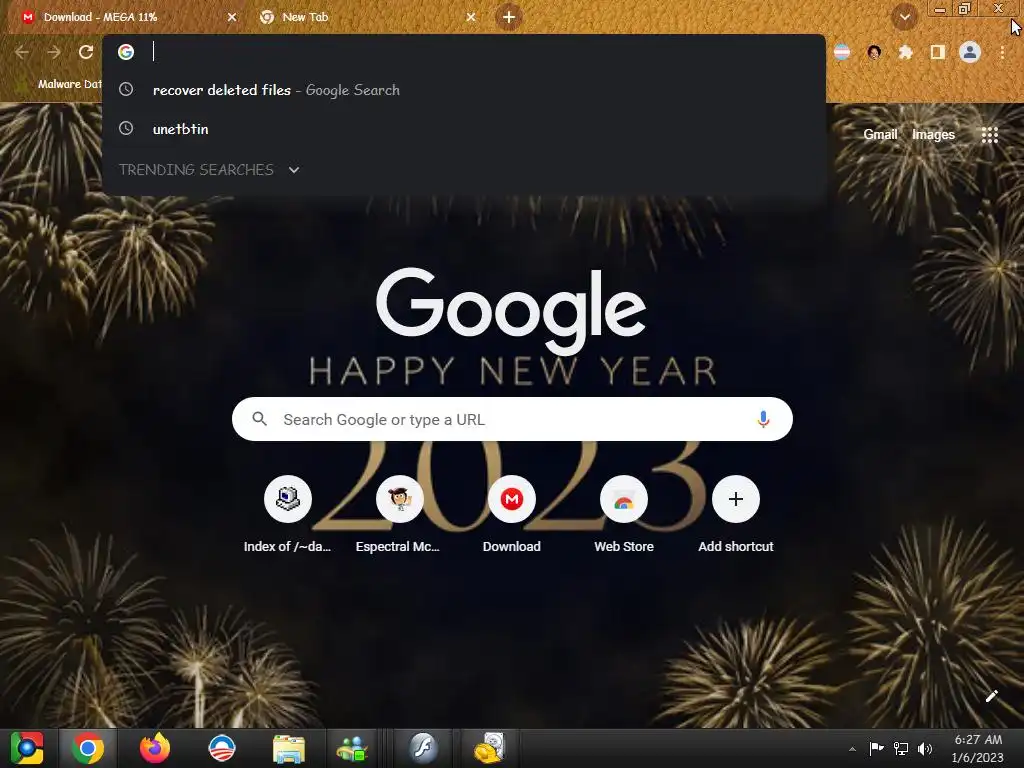Image resolution: width=1024 pixels, height=768 pixels.
Task: Click the magnifier icon in search box
Action: point(259,419)
